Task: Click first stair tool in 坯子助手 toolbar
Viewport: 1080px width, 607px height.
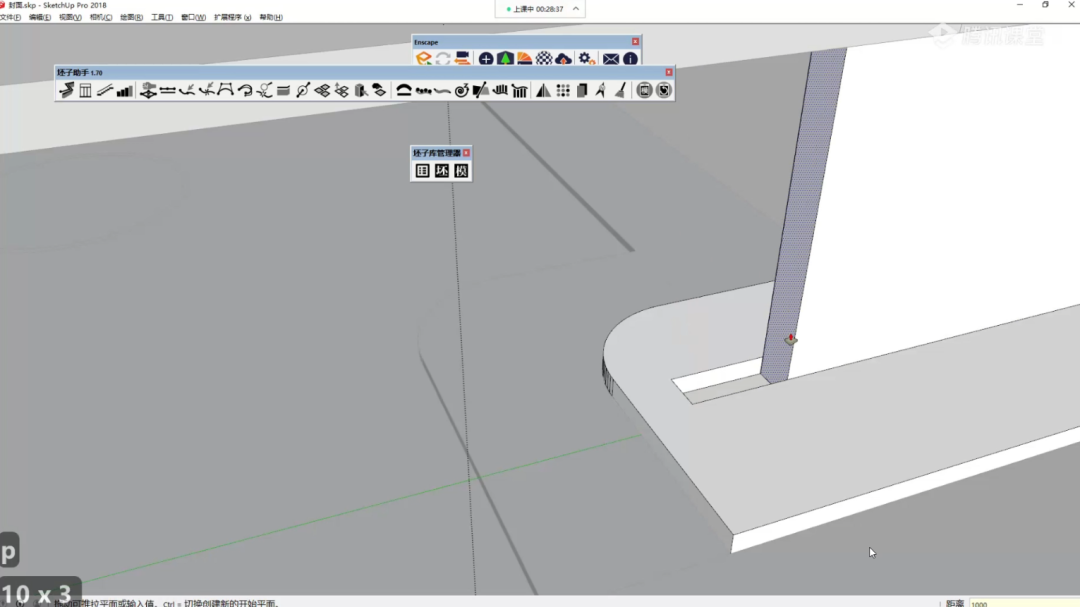Action: coord(66,90)
